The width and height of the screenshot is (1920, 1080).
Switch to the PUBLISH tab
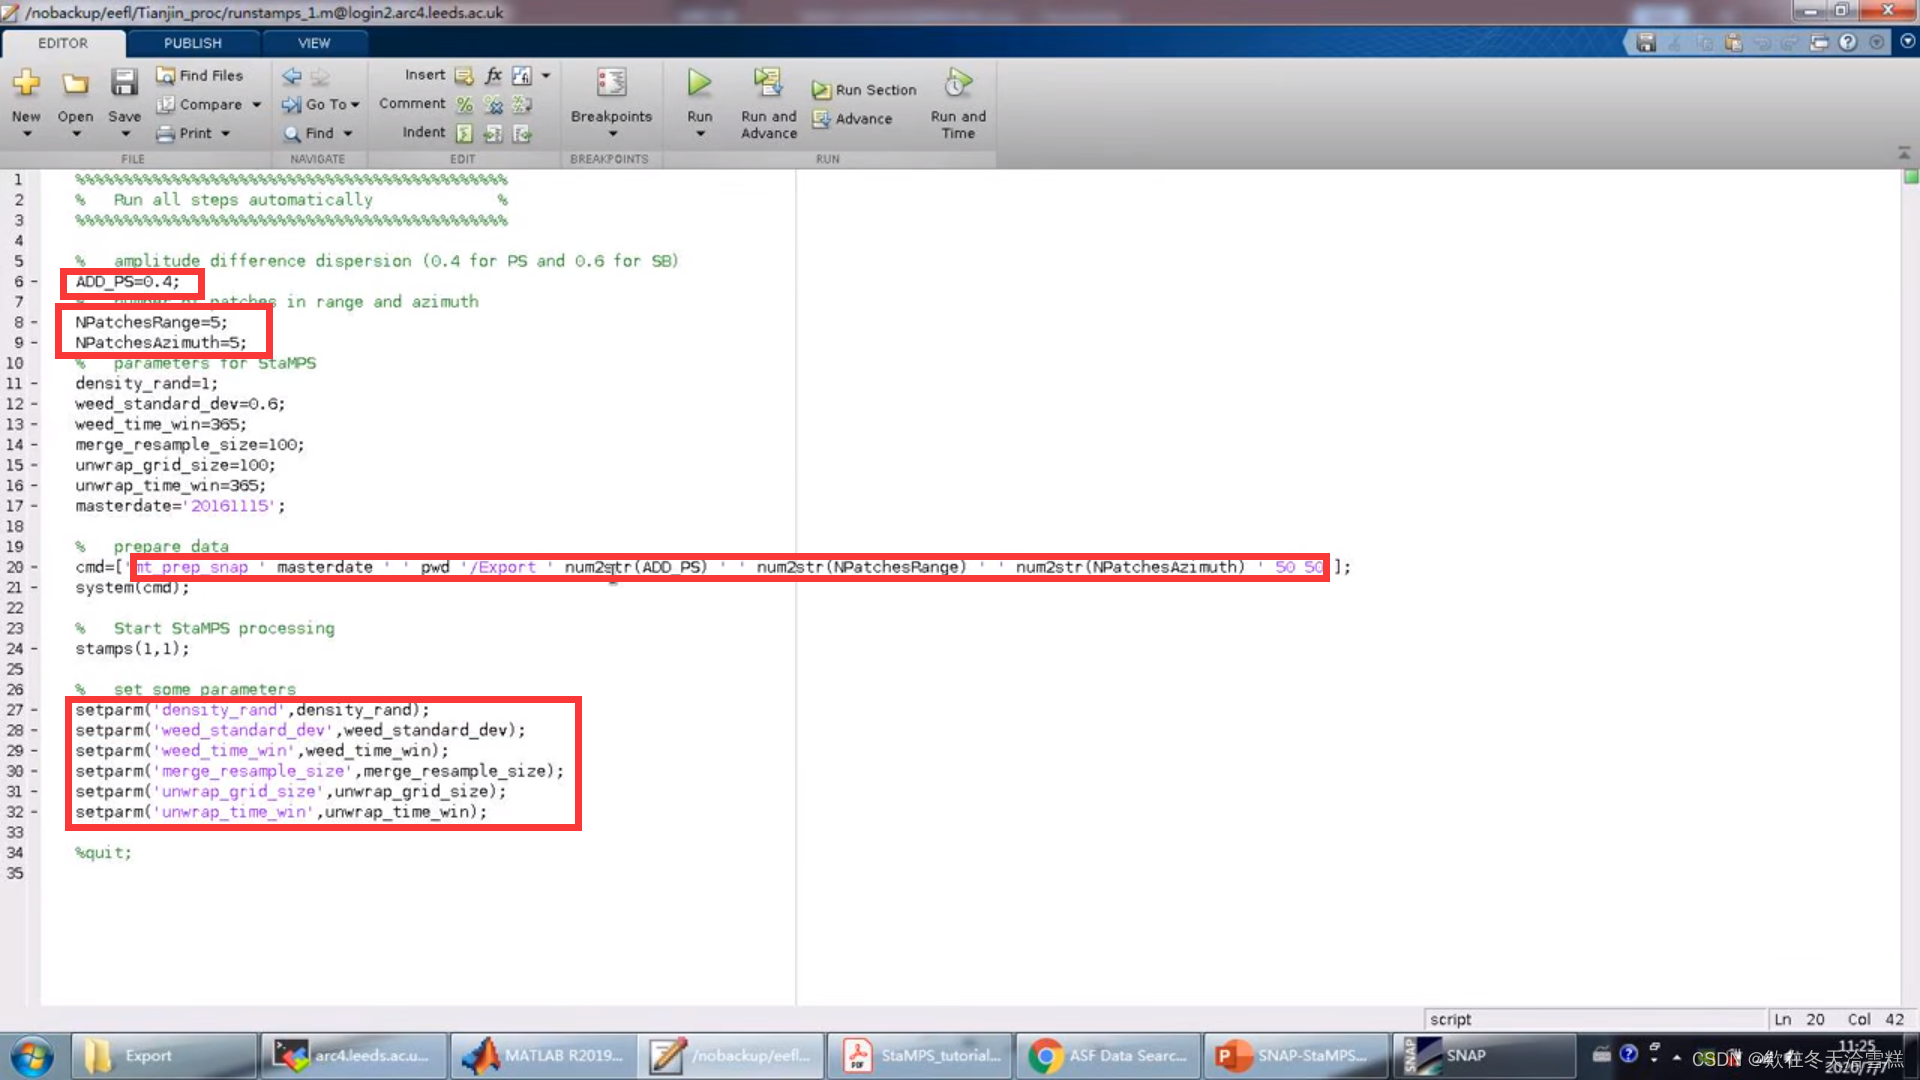[192, 43]
